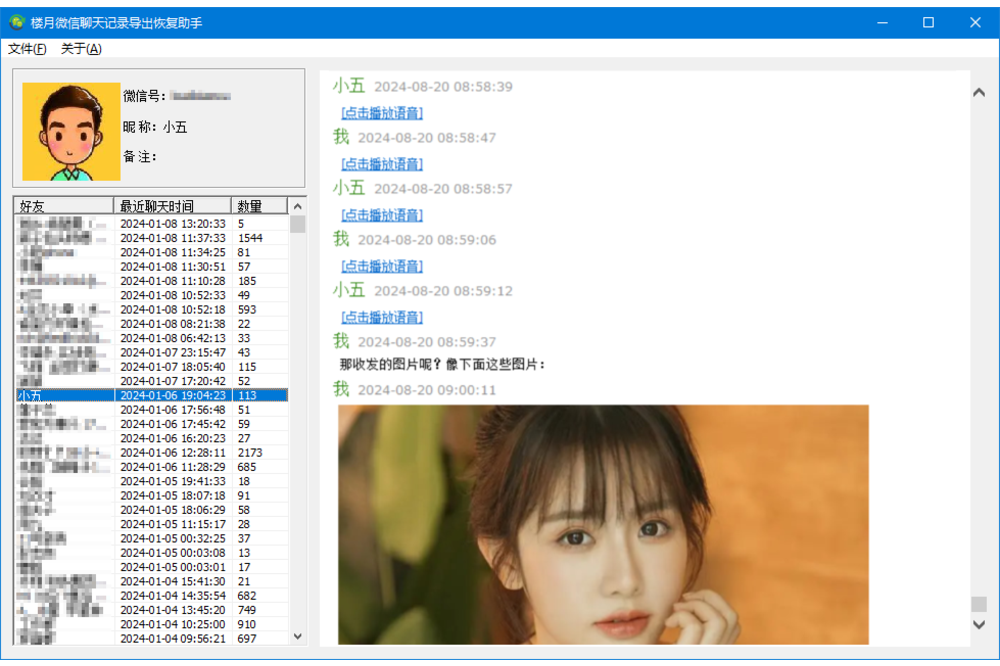Play 小五's voice message from 08:59:12
The width and height of the screenshot is (1000, 666).
click(x=382, y=317)
